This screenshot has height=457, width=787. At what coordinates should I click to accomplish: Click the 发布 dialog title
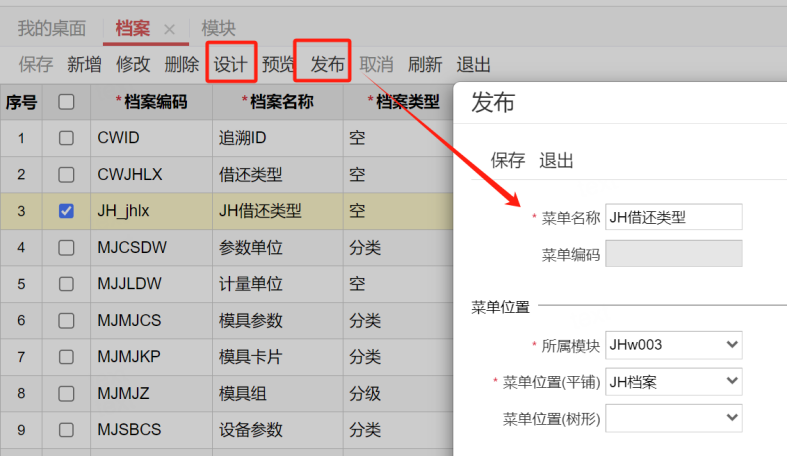click(493, 102)
